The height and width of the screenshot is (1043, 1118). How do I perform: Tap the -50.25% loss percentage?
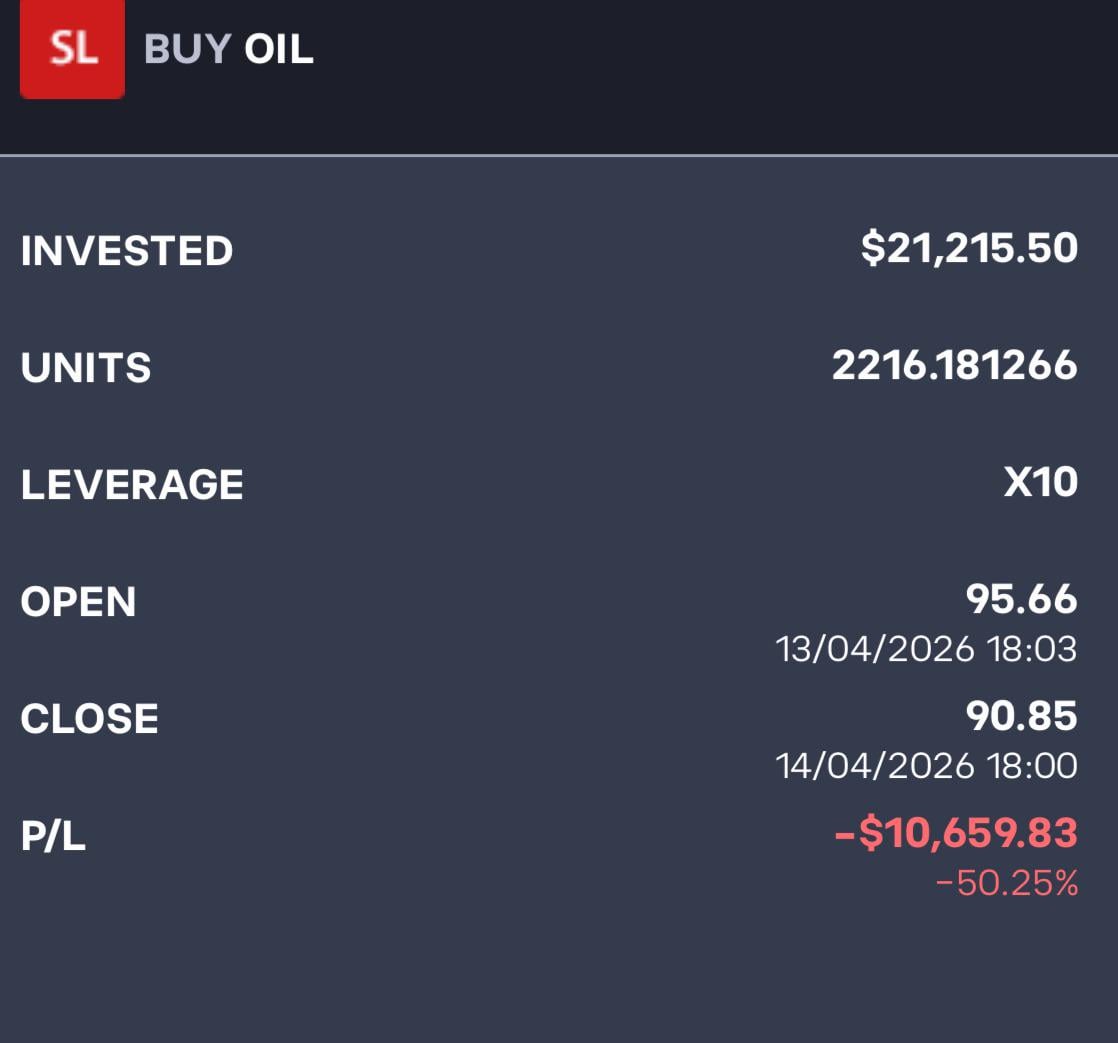1006,884
